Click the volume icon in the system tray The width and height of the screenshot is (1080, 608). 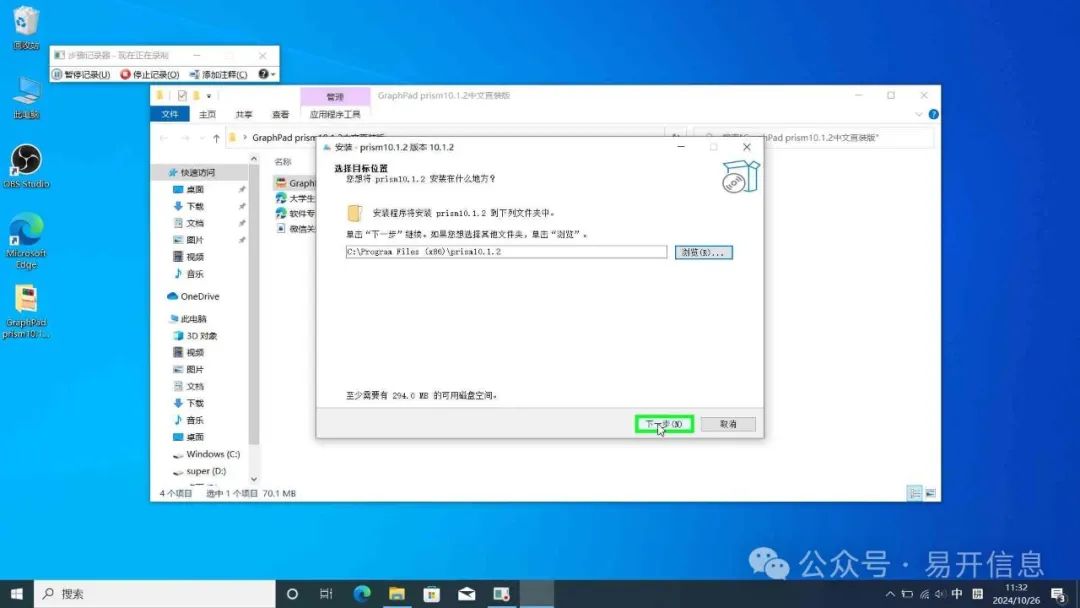[940, 594]
